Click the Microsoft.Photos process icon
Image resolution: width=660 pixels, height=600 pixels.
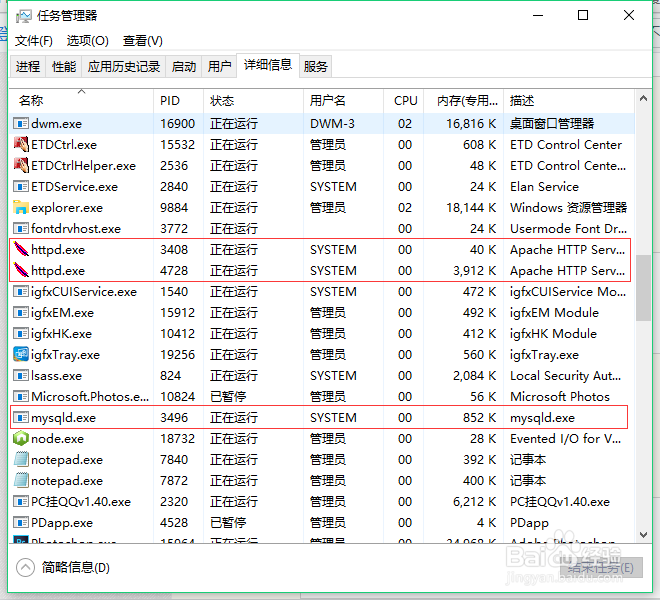(21, 396)
